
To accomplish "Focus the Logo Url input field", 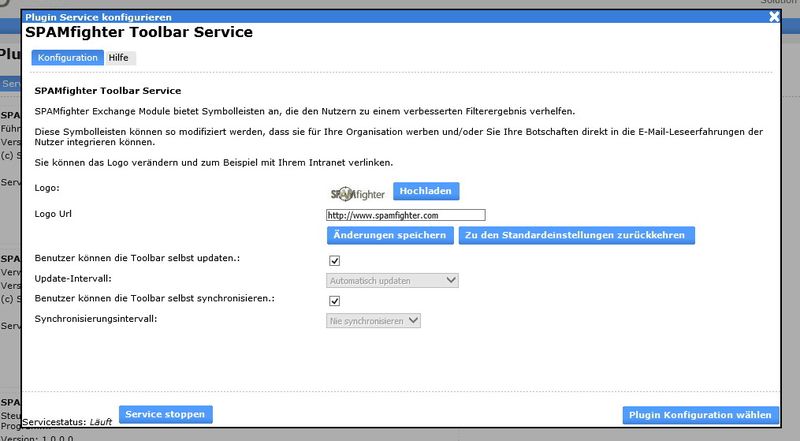I will point(406,215).
